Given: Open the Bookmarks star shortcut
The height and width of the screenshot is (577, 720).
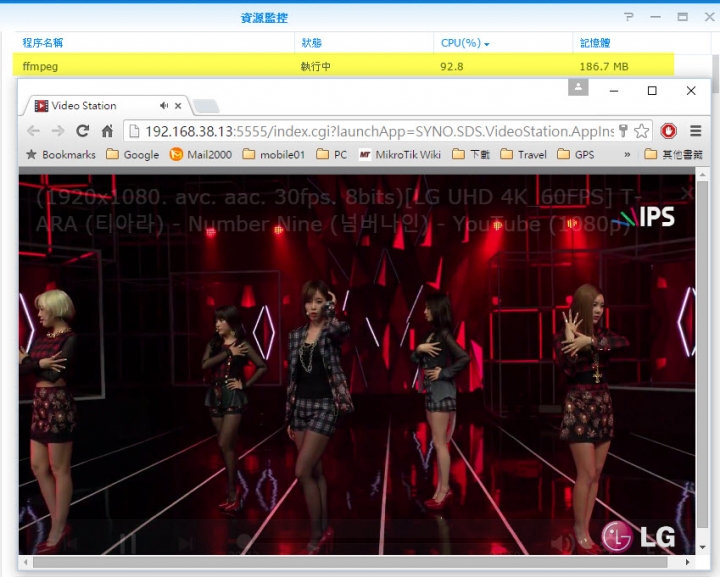Looking at the screenshot, I should pyautogui.click(x=61, y=155).
